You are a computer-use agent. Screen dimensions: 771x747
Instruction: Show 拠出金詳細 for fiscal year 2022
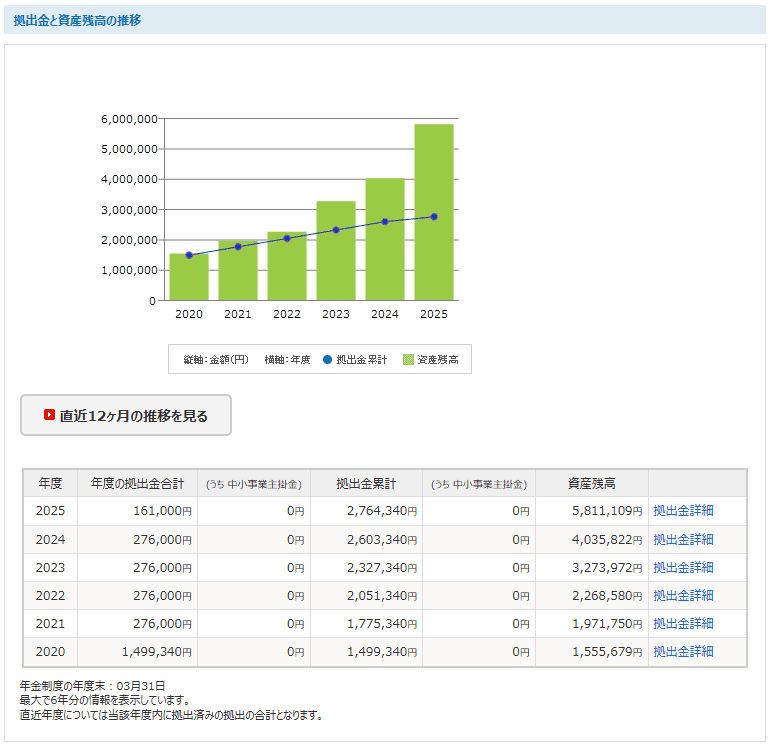[x=683, y=595]
